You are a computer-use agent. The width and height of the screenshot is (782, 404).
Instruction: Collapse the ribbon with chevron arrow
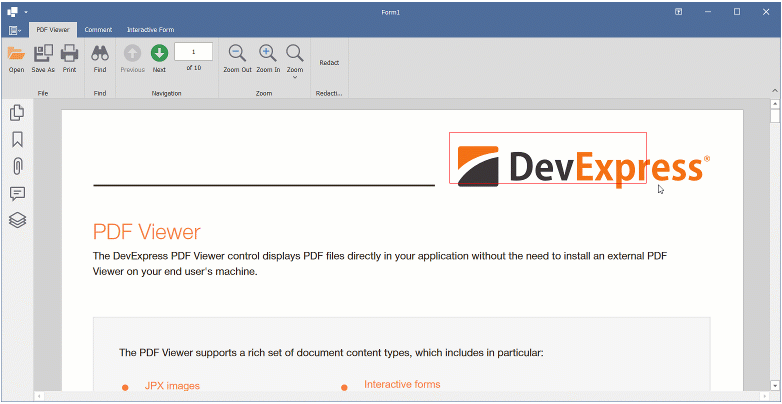click(773, 90)
